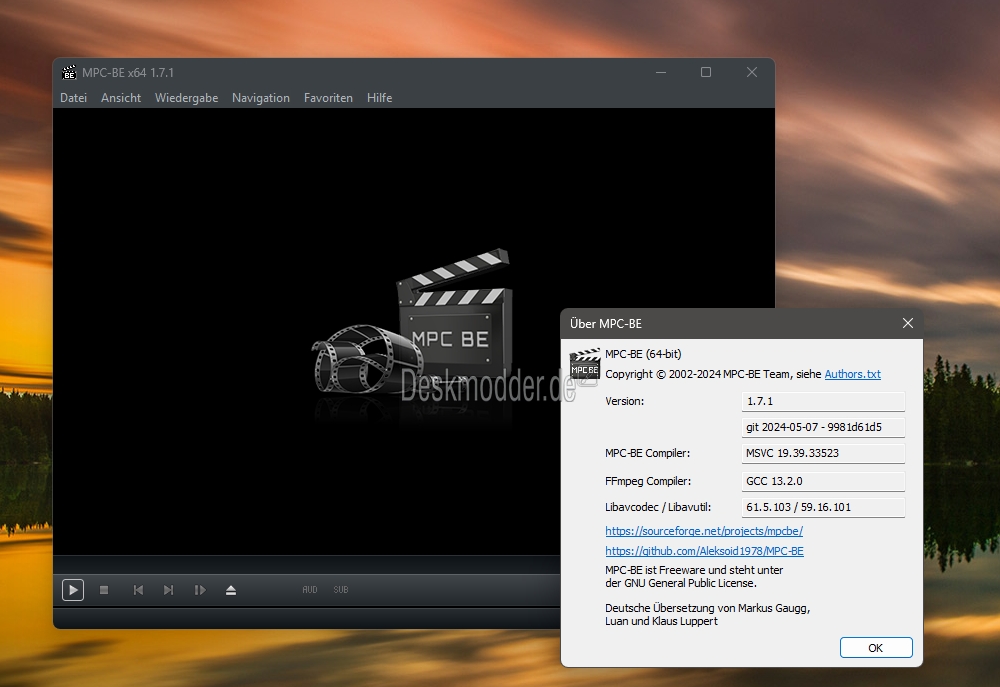Click the 'MPC-BE (64-bit)' text
This screenshot has height=687, width=1000.
(x=643, y=354)
